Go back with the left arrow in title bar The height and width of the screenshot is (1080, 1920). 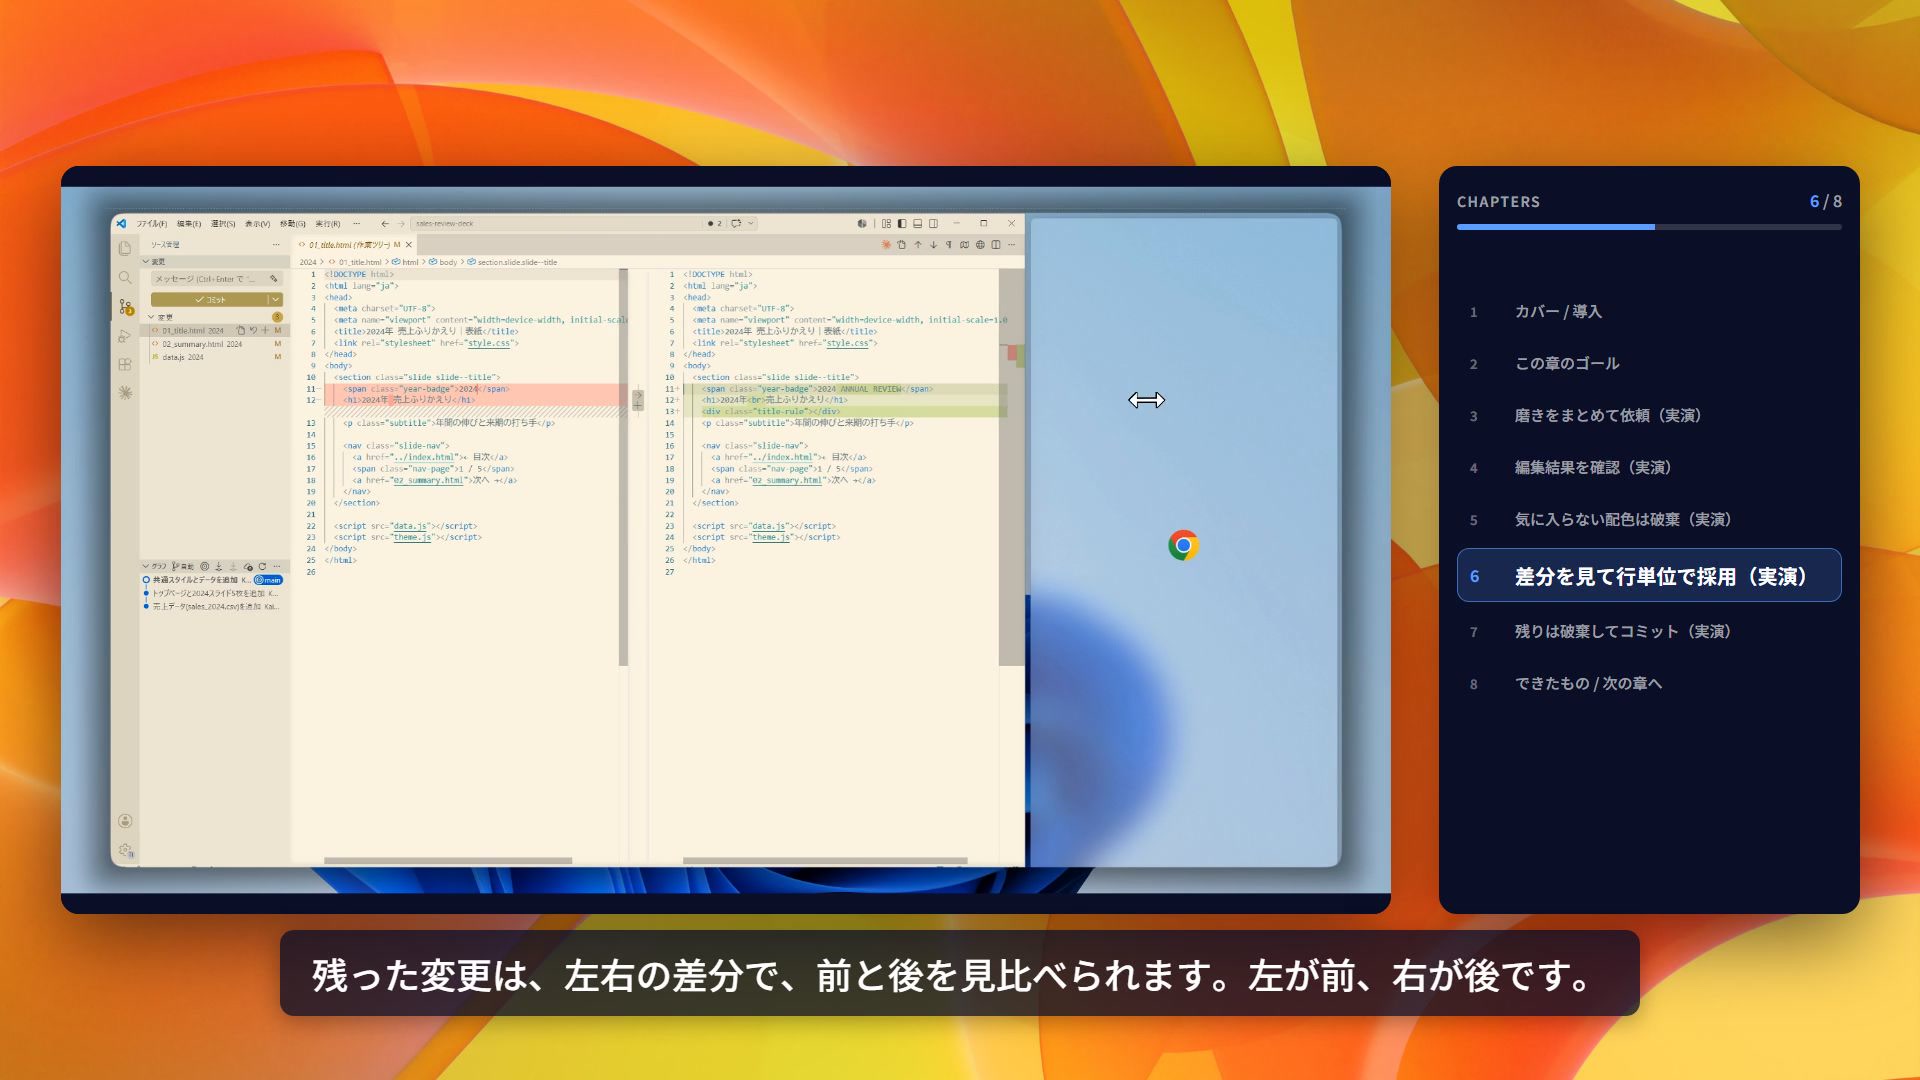[385, 223]
